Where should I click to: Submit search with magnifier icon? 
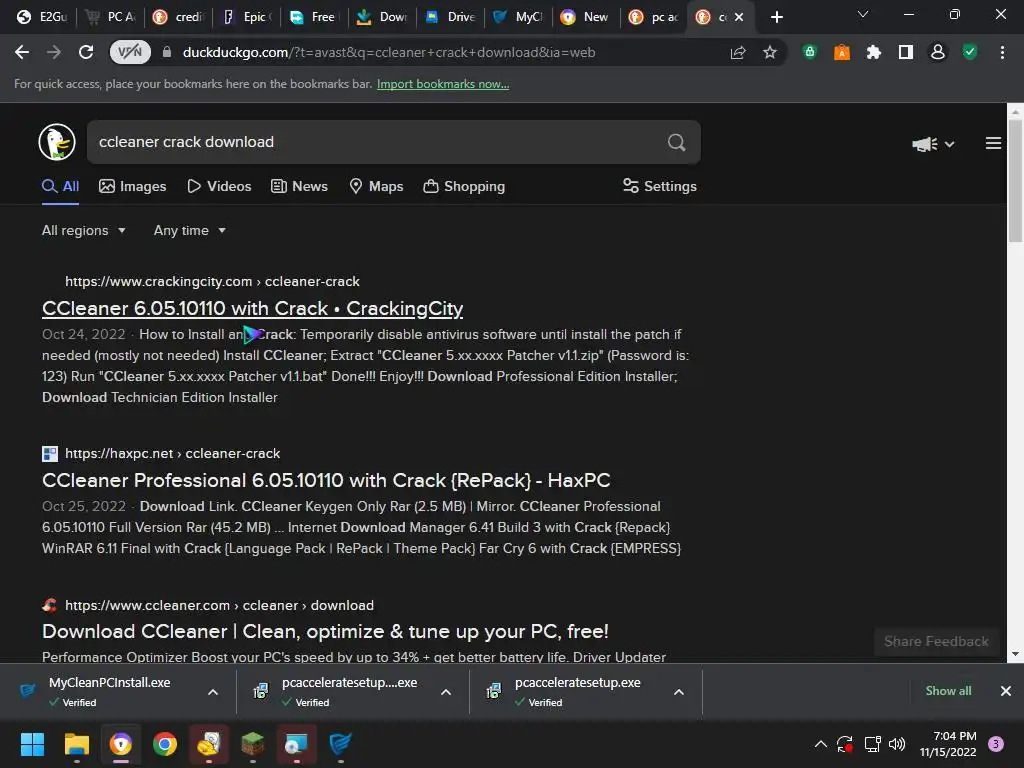coord(677,142)
